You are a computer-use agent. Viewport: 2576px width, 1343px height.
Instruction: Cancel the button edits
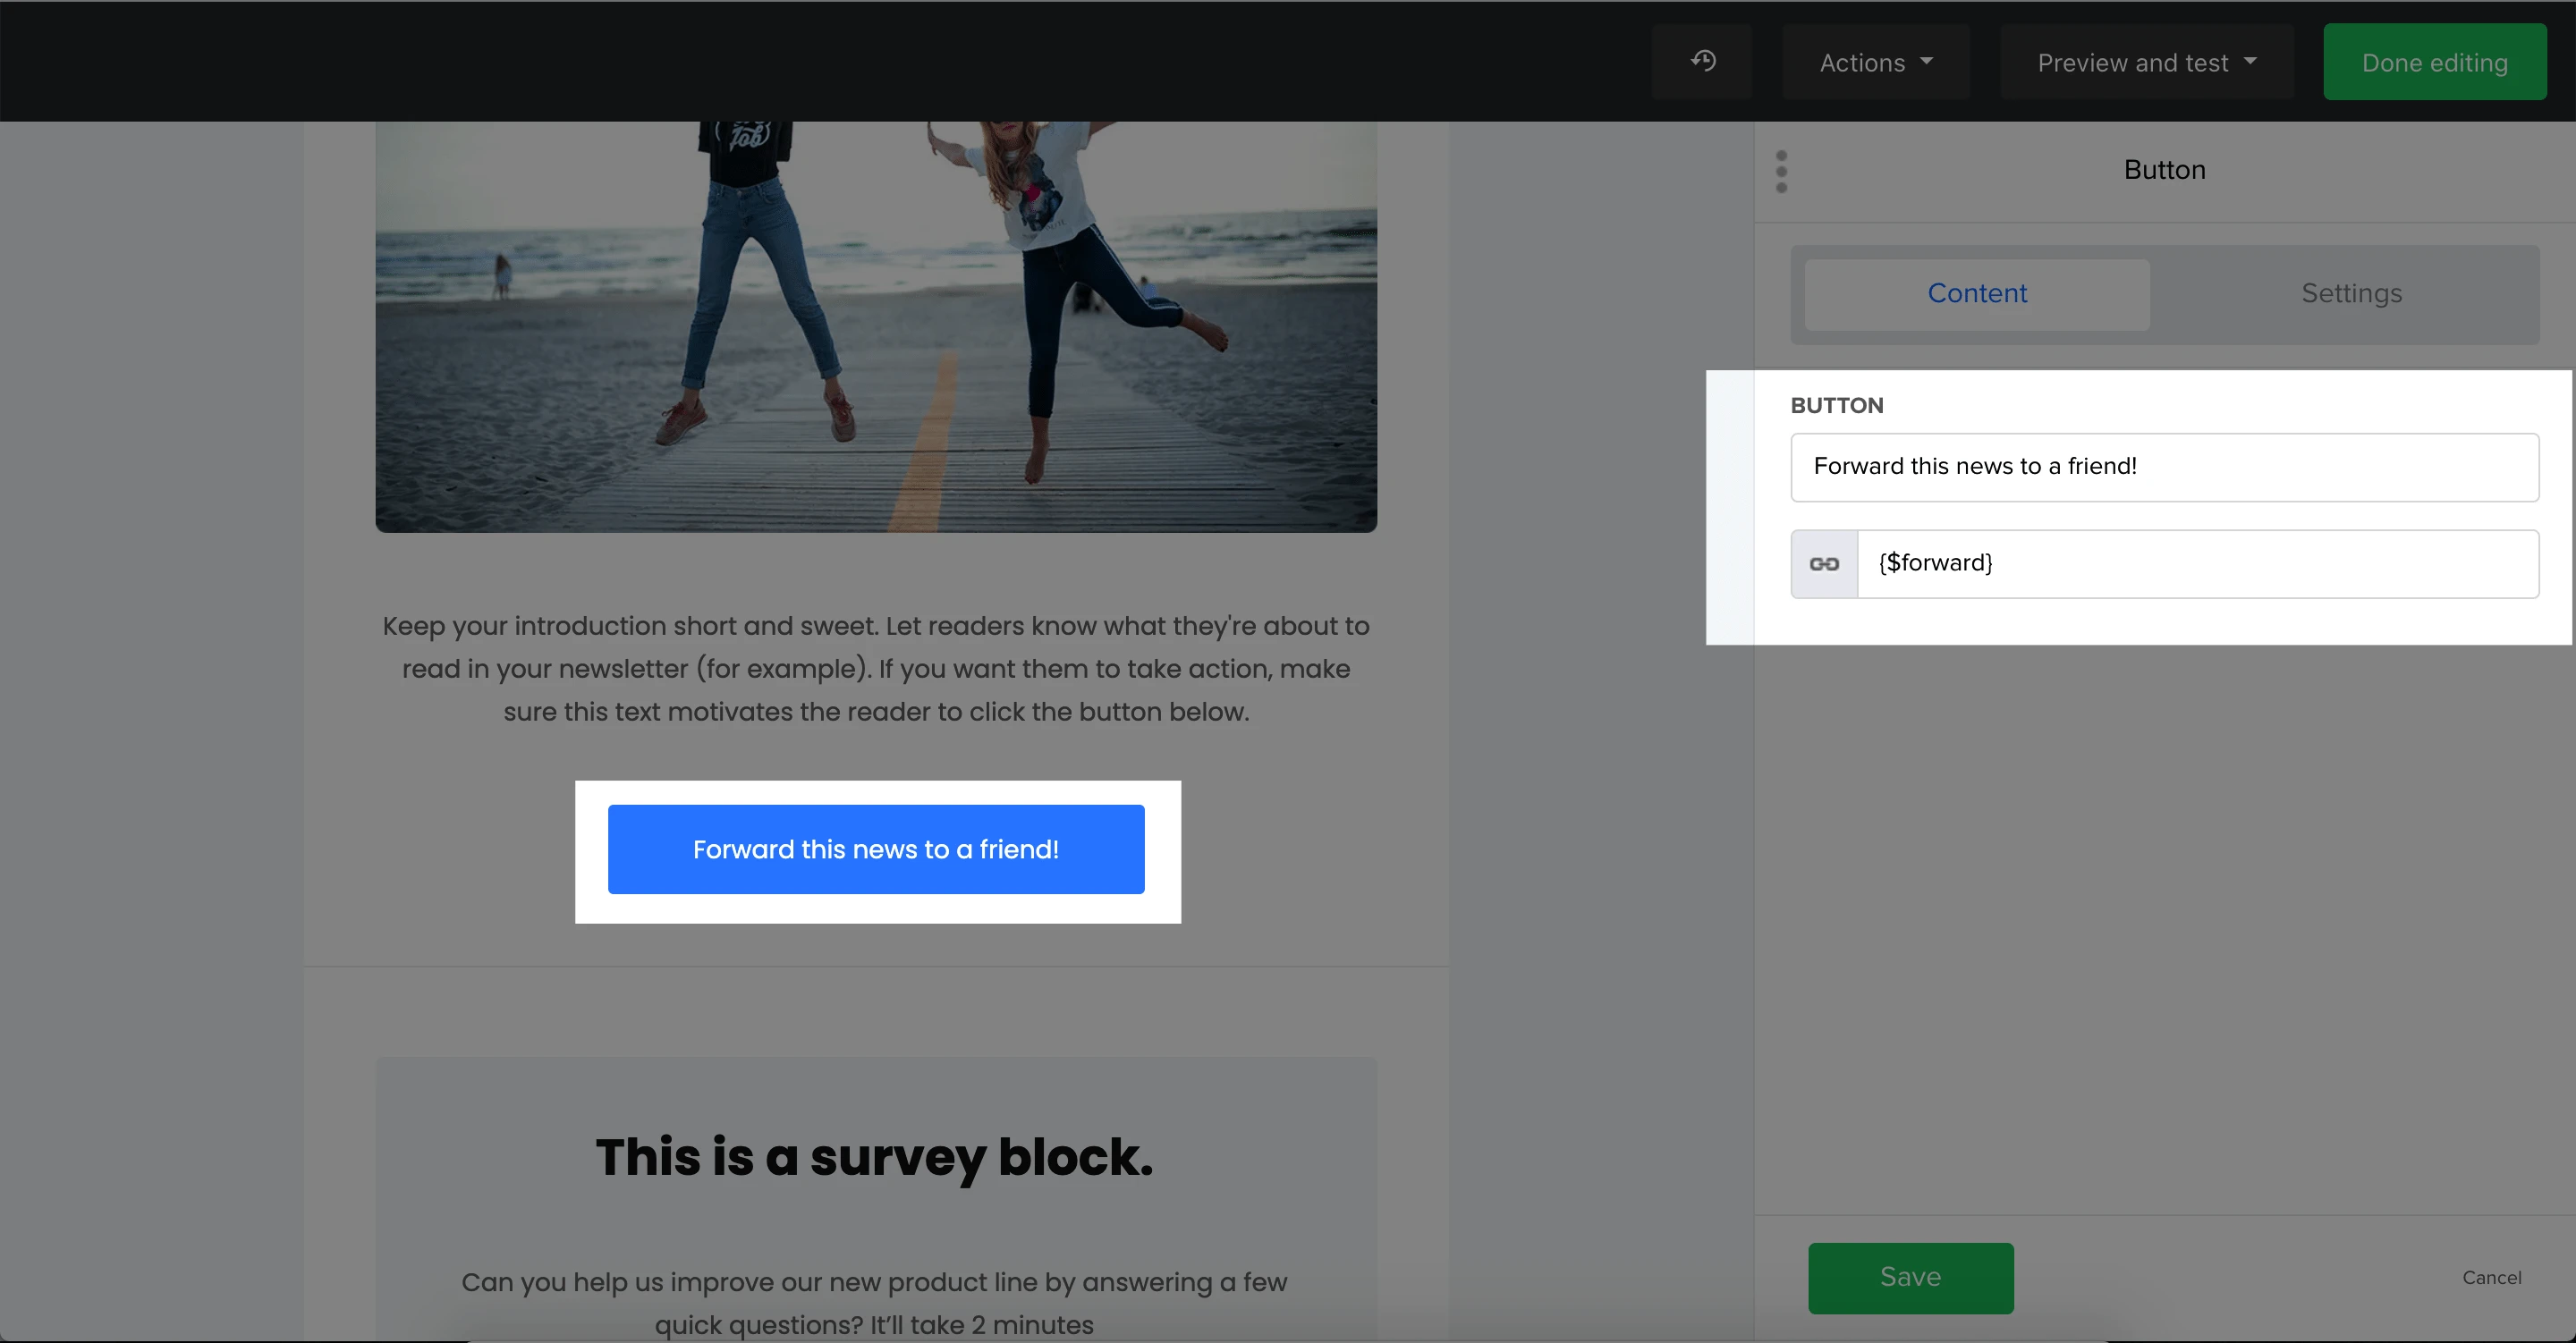[2491, 1277]
